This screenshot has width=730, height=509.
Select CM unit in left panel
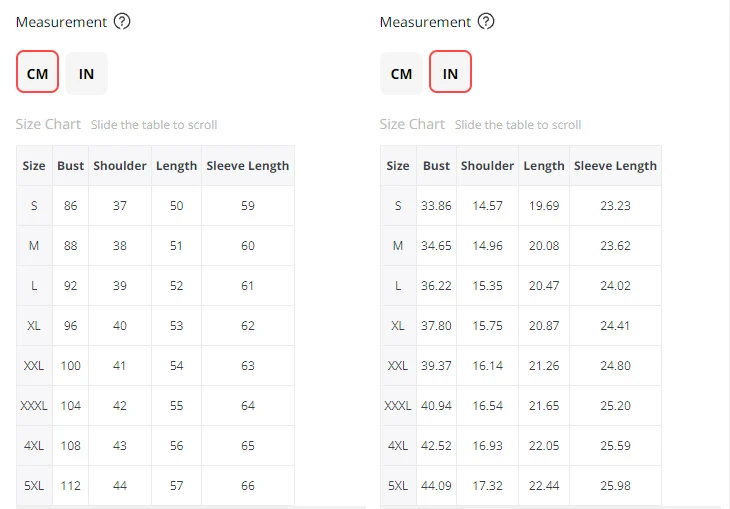click(x=37, y=73)
